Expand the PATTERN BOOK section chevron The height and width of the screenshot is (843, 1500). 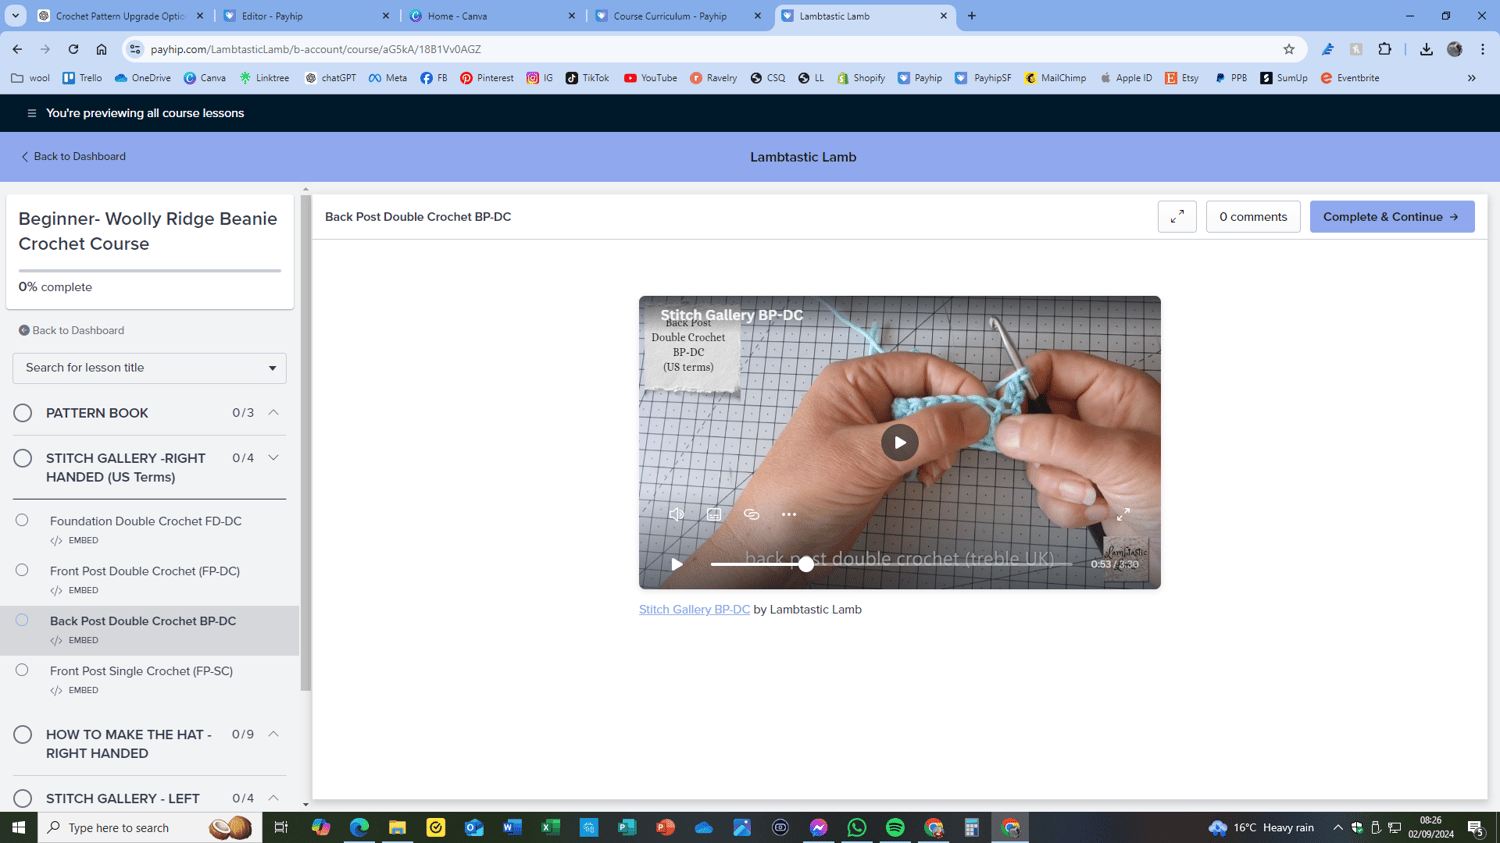point(273,412)
